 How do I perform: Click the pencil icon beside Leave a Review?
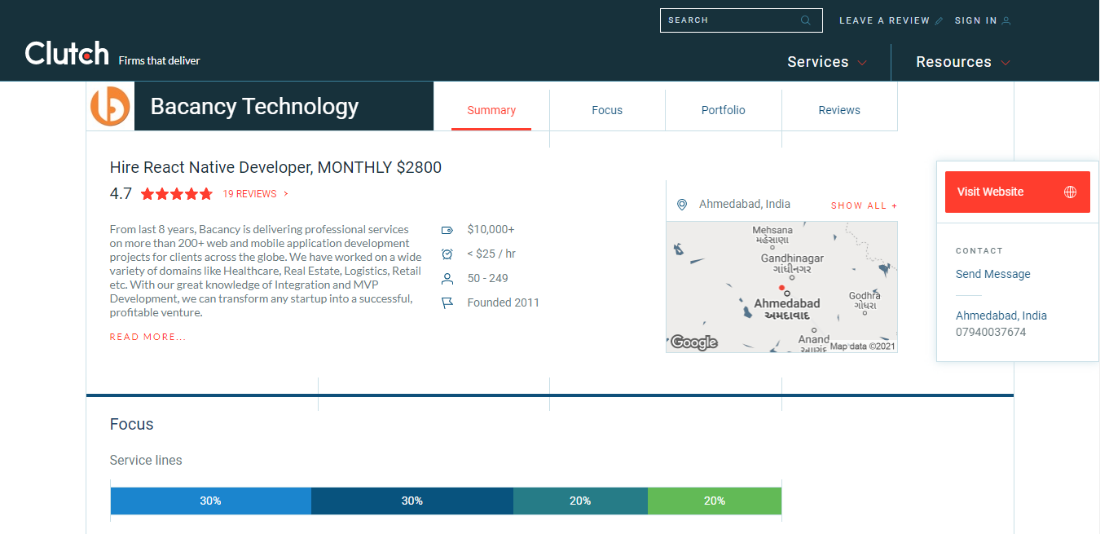click(x=939, y=21)
